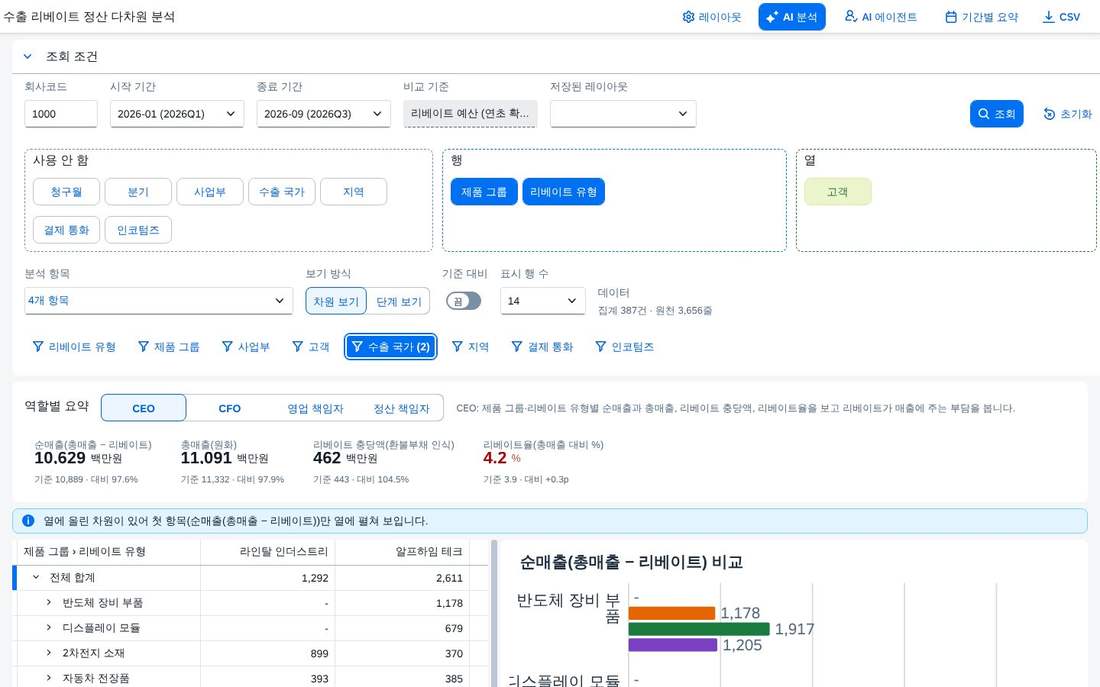Open the 인코텀즈 filter
This screenshot has width=1100, height=687.
(x=624, y=347)
